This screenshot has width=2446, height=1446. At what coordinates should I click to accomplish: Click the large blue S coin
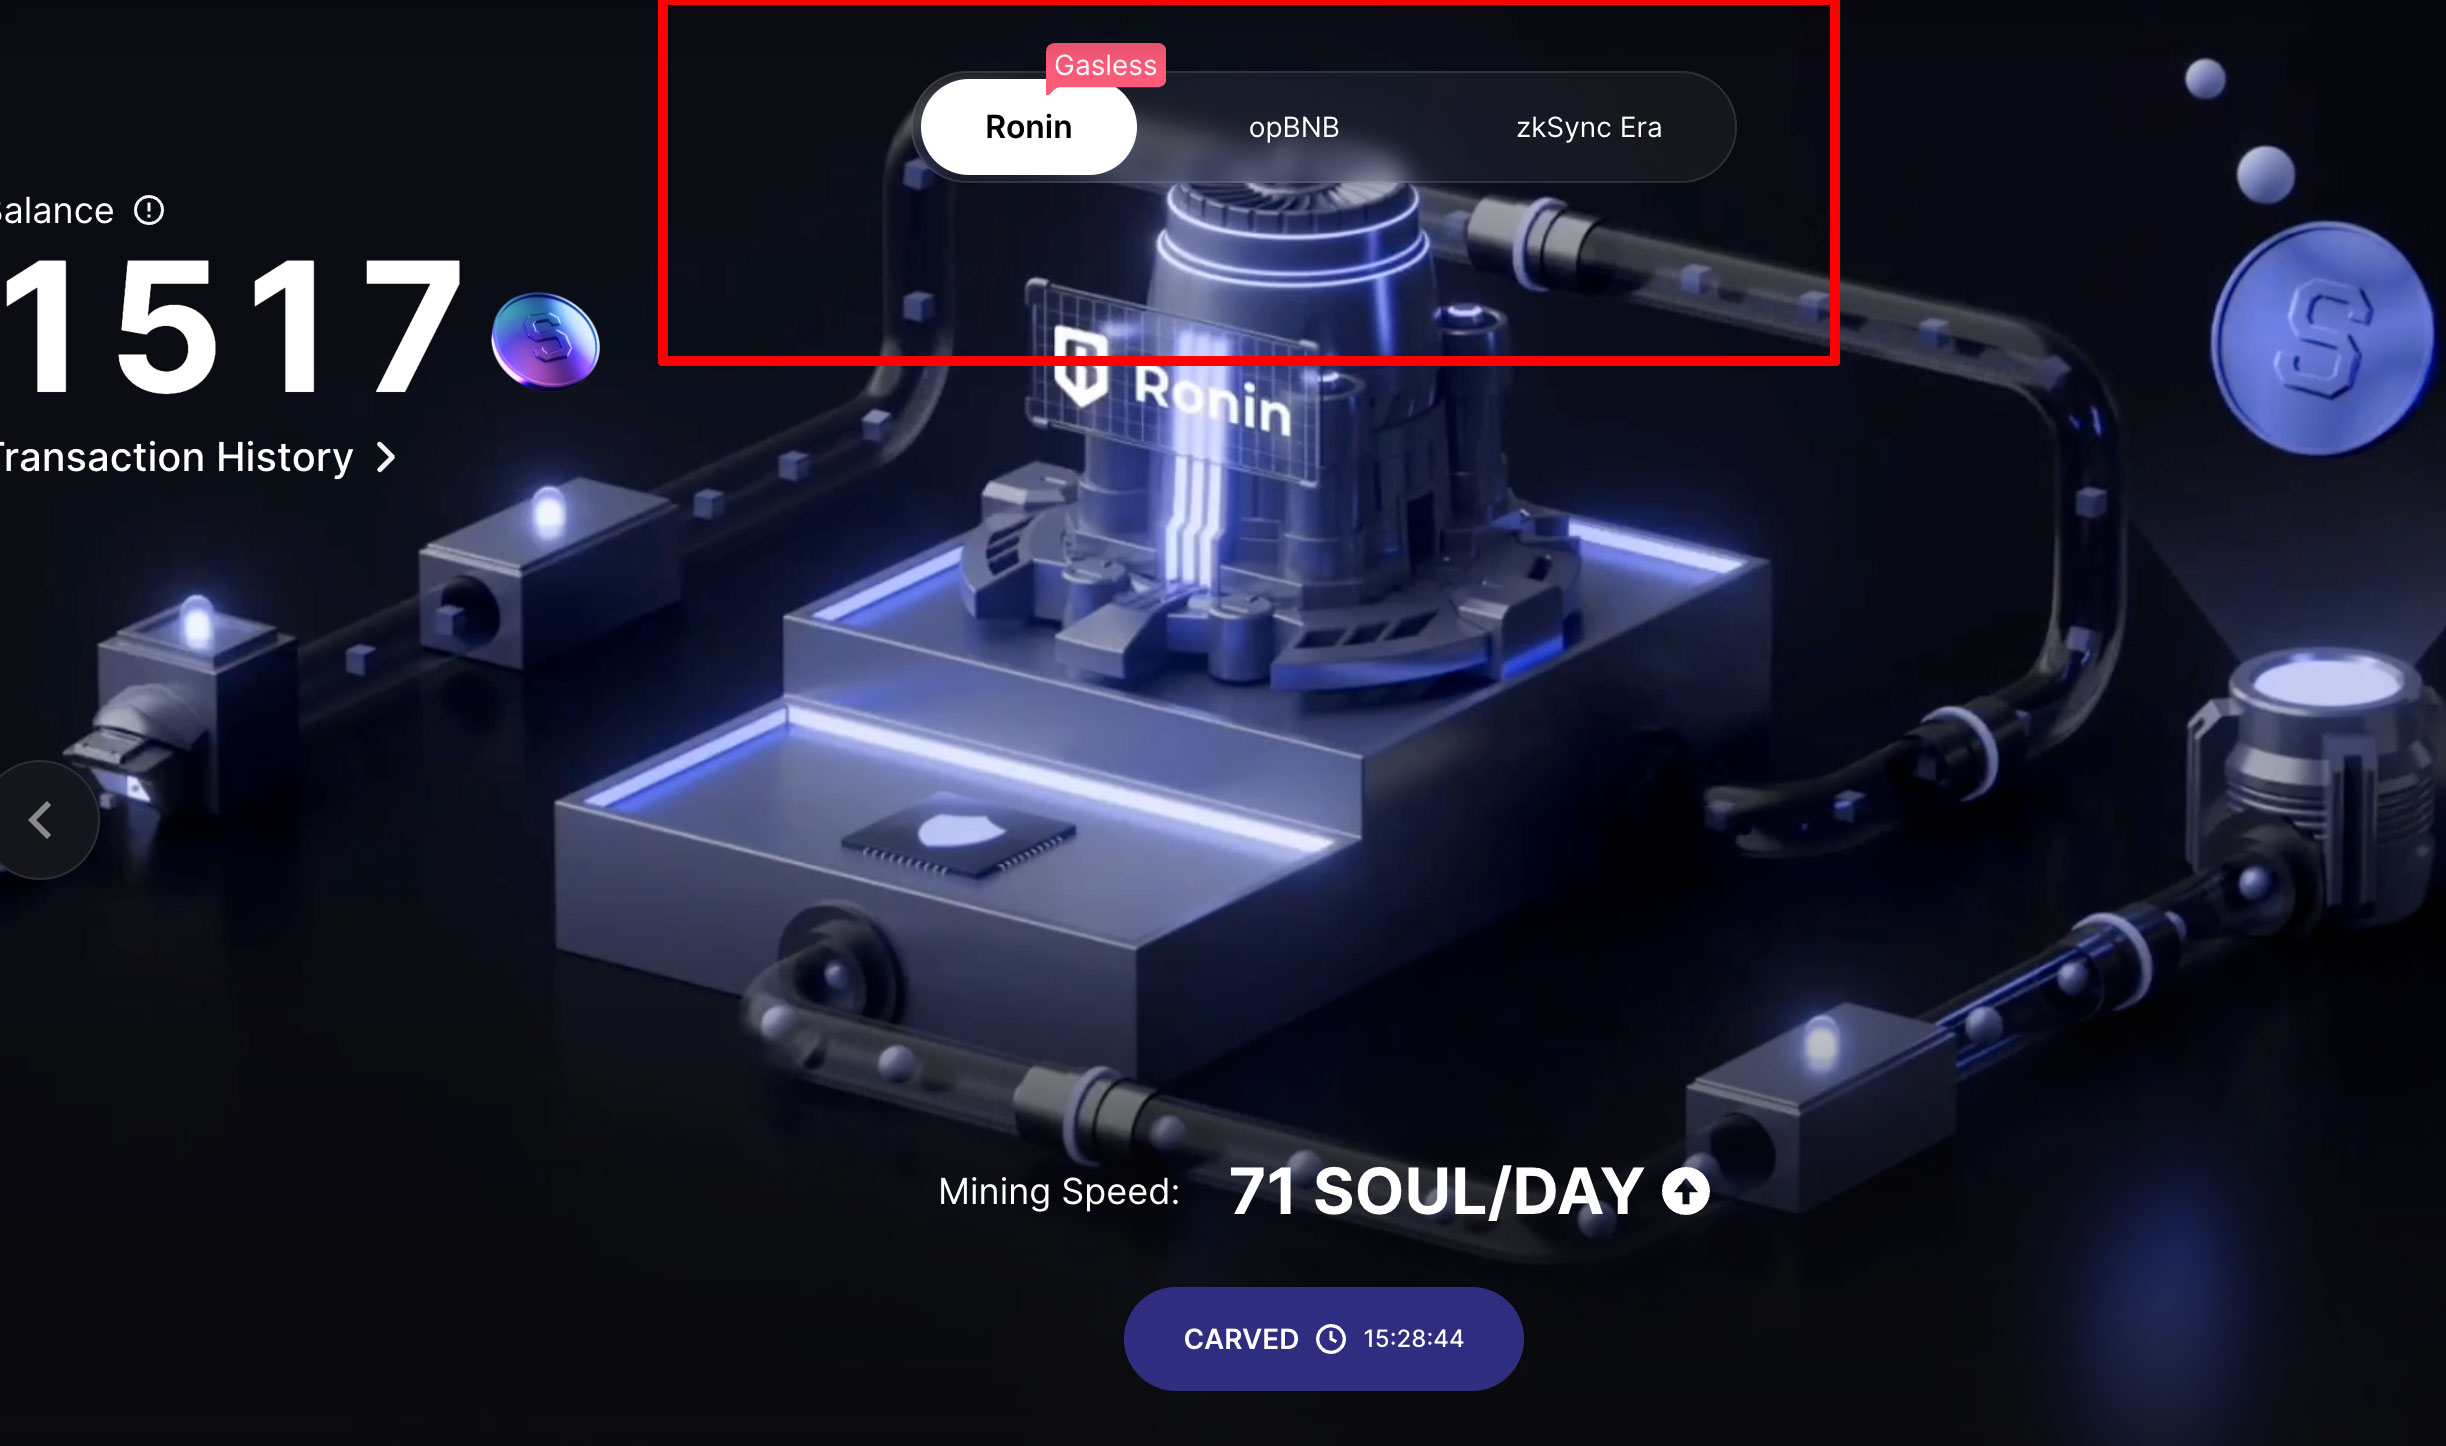click(2322, 338)
